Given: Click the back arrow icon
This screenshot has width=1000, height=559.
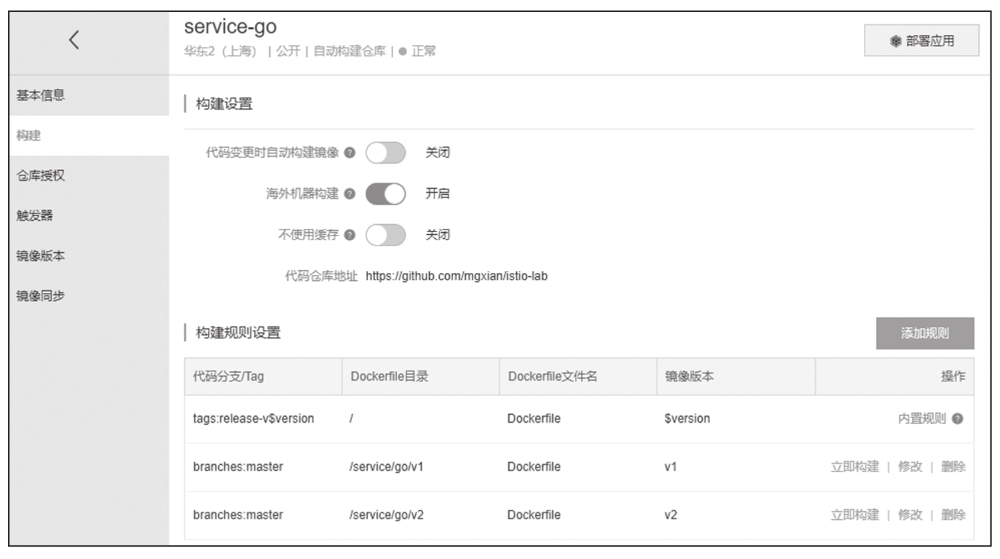Looking at the screenshot, I should (x=74, y=40).
